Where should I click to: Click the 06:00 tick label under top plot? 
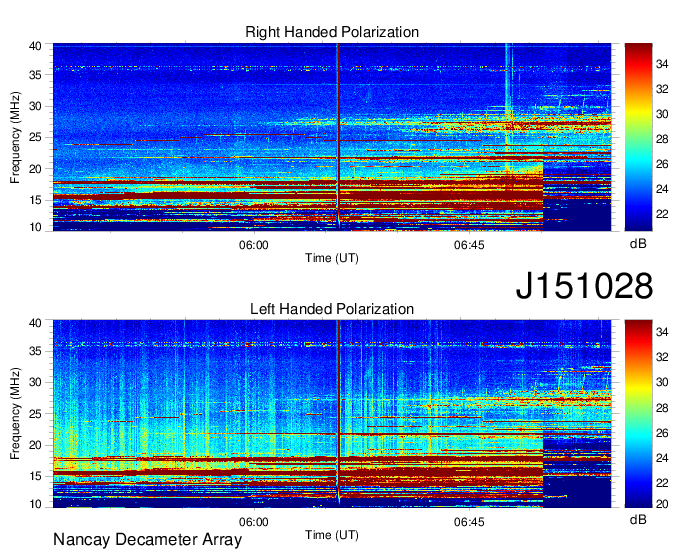coord(254,245)
